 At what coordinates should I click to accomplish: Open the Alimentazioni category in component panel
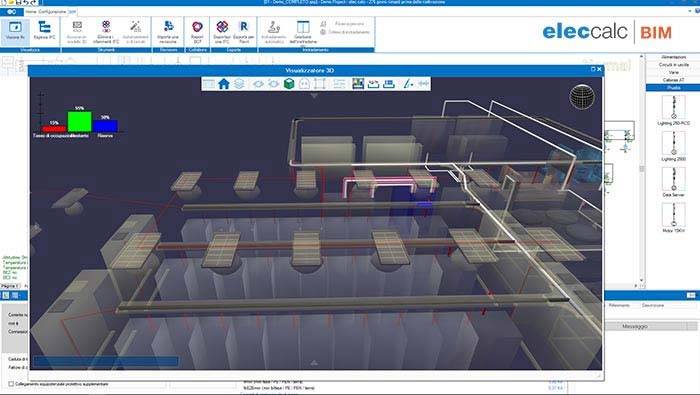point(673,58)
